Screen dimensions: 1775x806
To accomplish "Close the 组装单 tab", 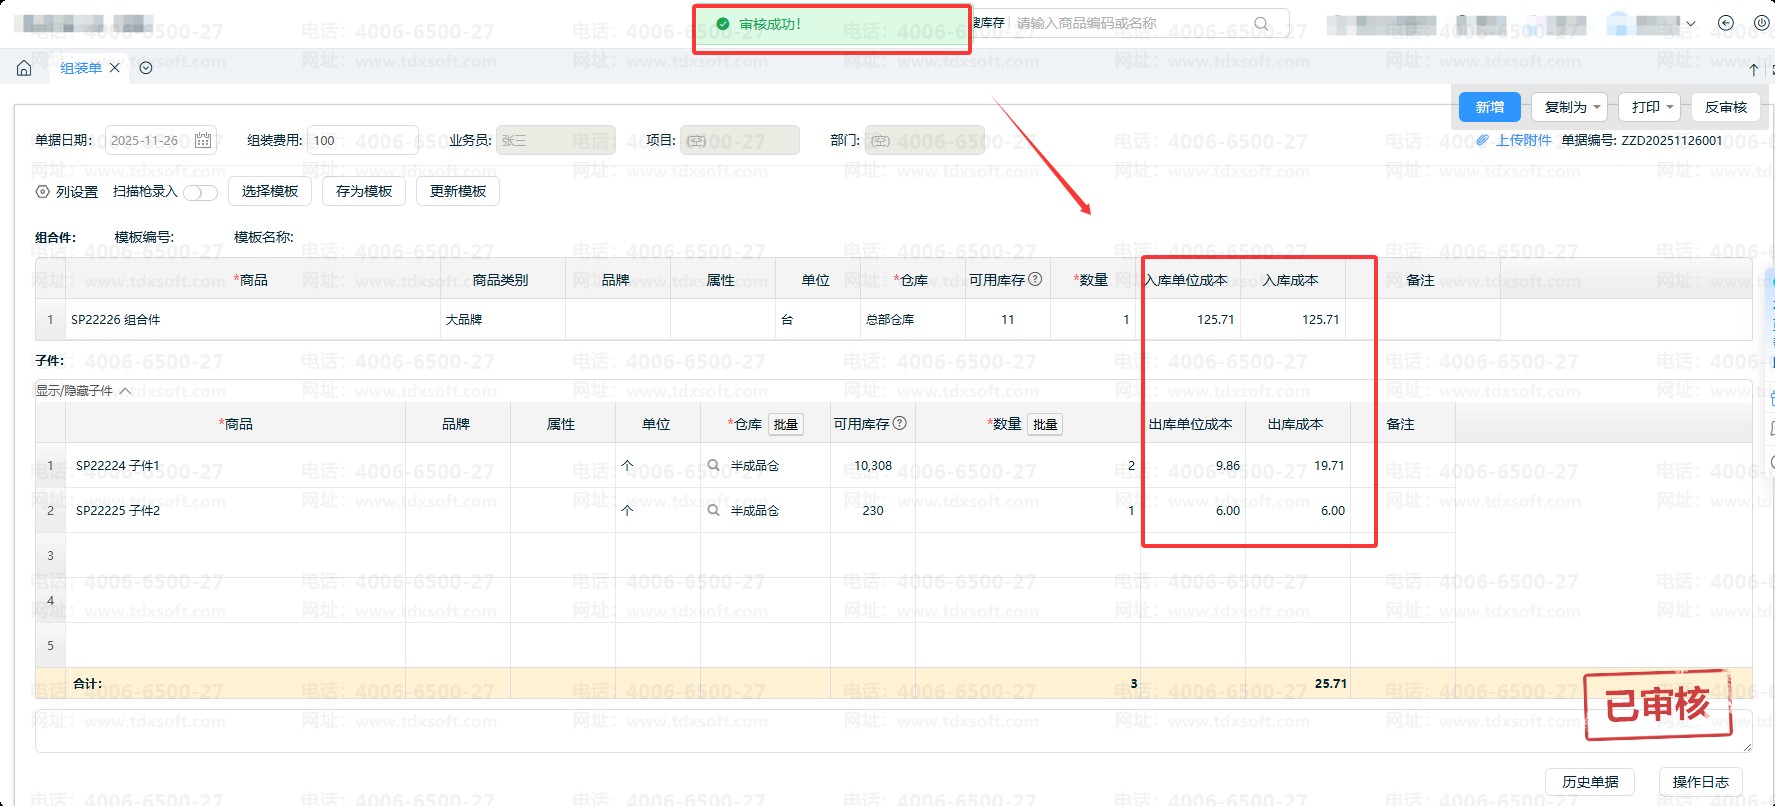I will point(115,68).
